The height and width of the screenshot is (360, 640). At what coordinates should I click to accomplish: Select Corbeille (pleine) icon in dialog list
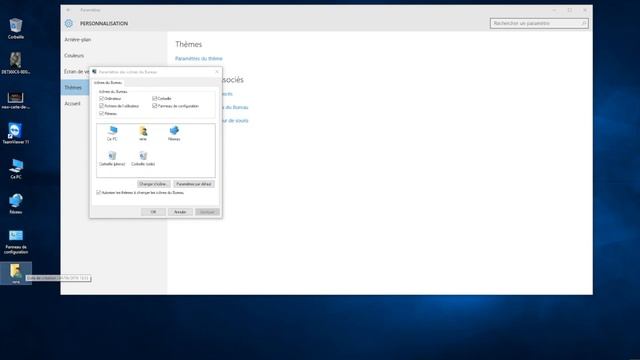click(x=112, y=158)
